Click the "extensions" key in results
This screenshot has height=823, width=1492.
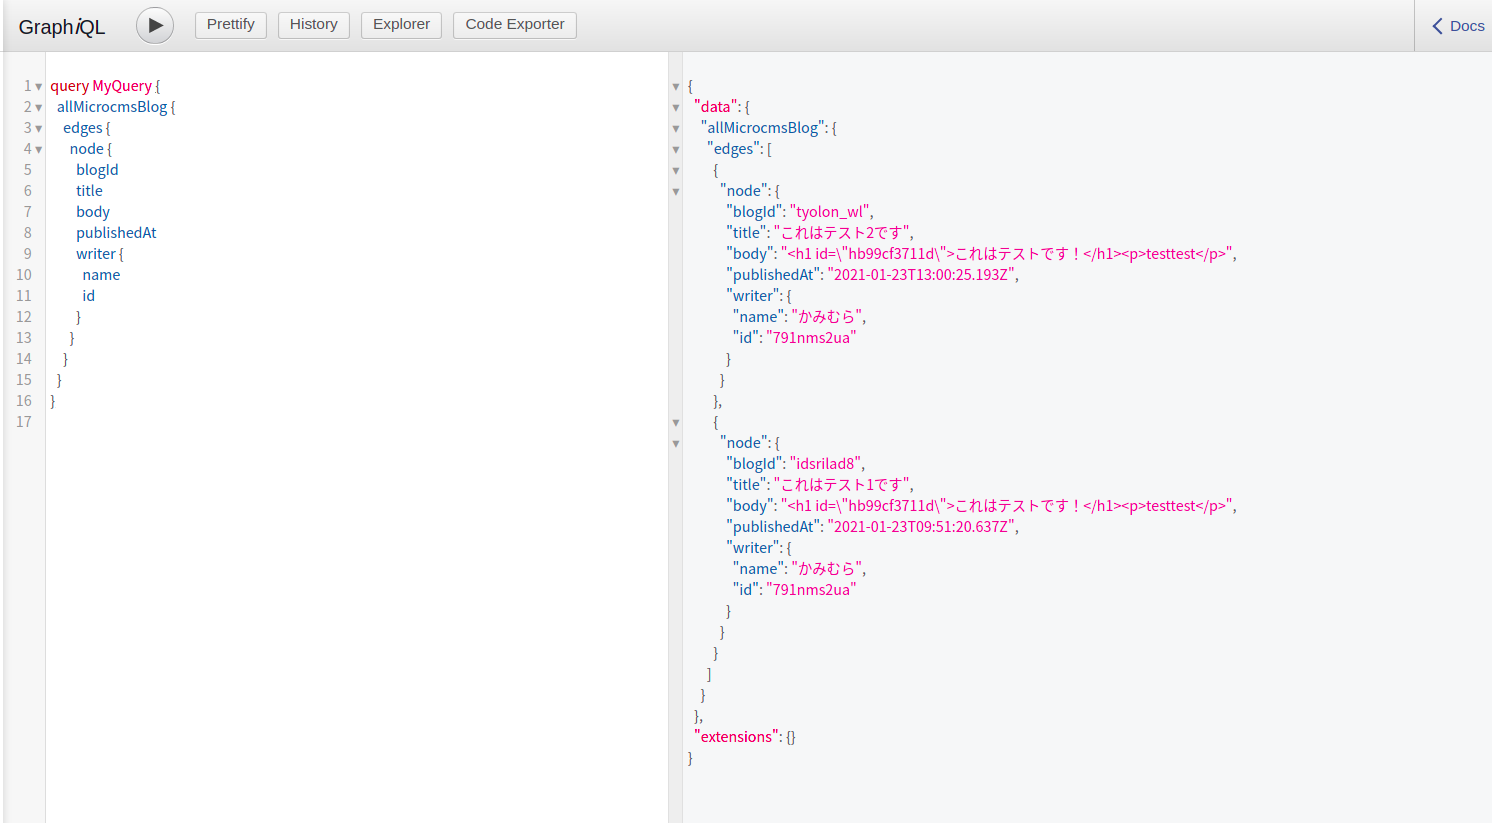coord(736,737)
